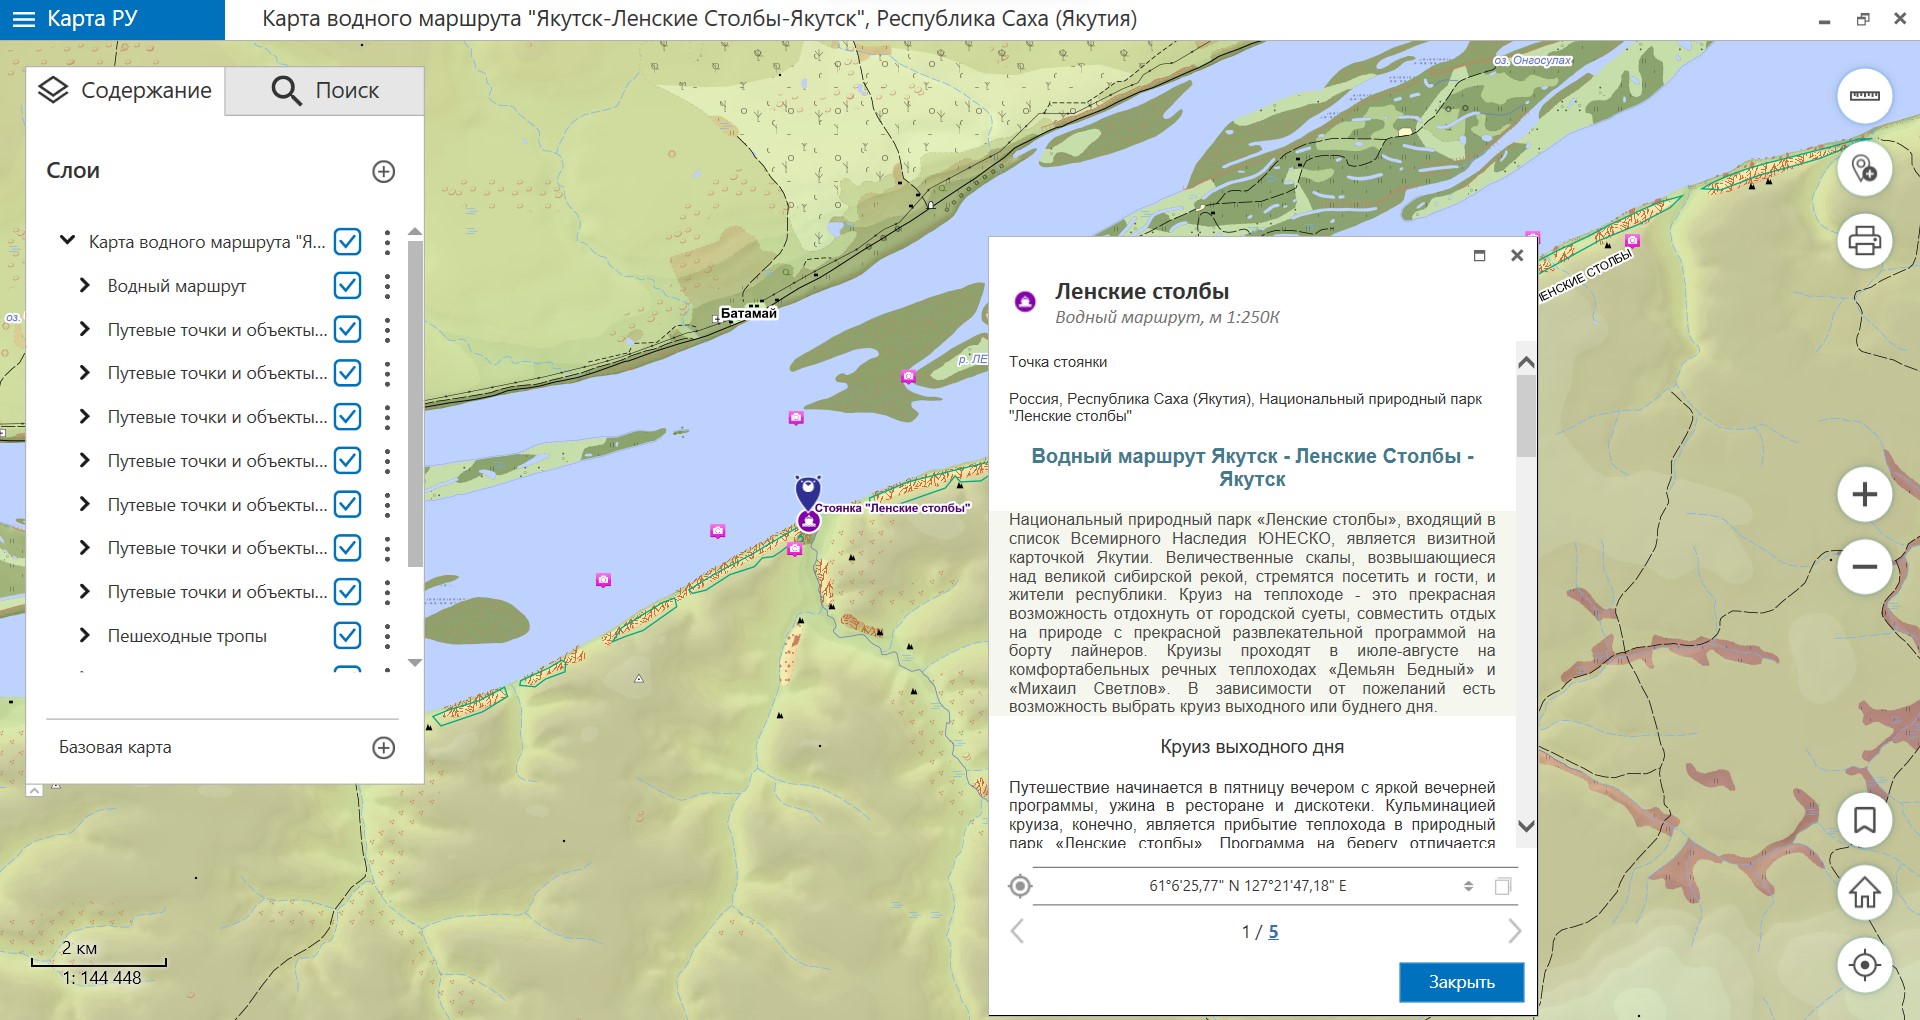The image size is (1920, 1020).
Task: Expand the Пешеходные тропы layer group
Action: pos(85,636)
